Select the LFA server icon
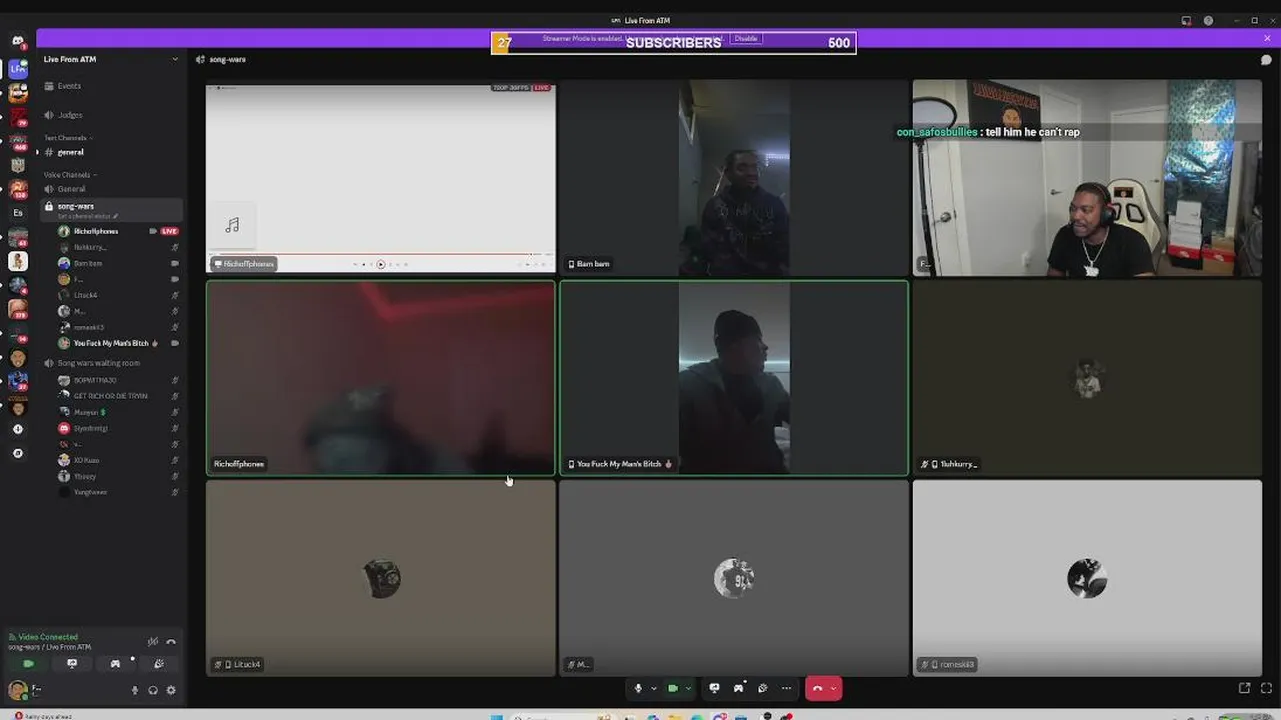1281x720 pixels. click(18, 69)
